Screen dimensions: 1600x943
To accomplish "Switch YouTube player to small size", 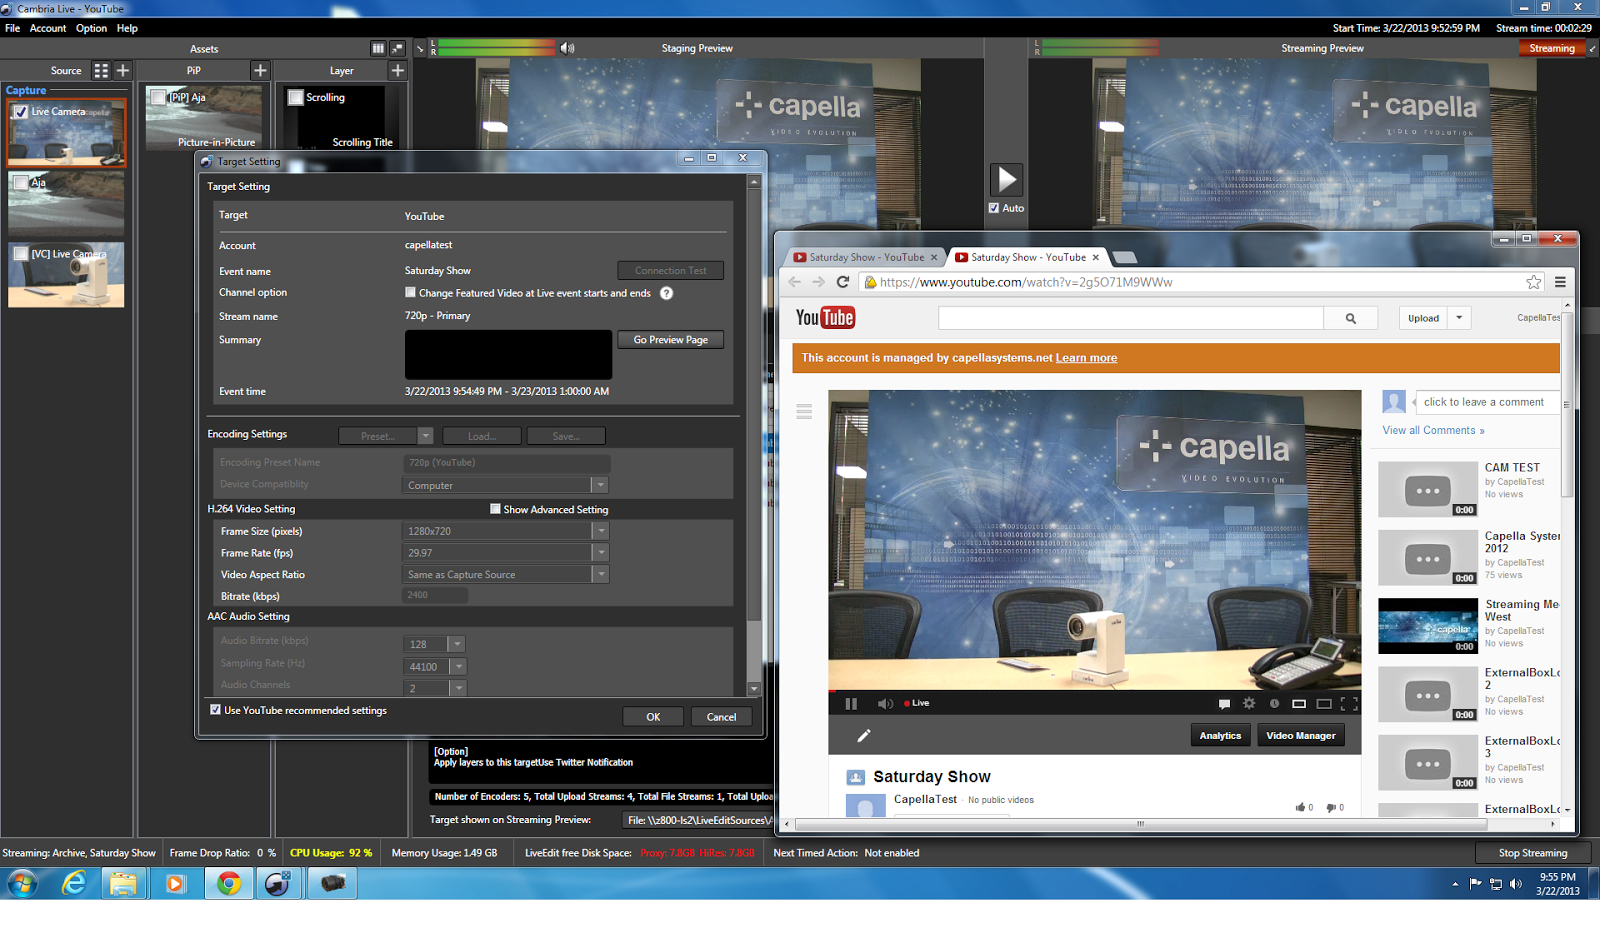I will [1299, 704].
